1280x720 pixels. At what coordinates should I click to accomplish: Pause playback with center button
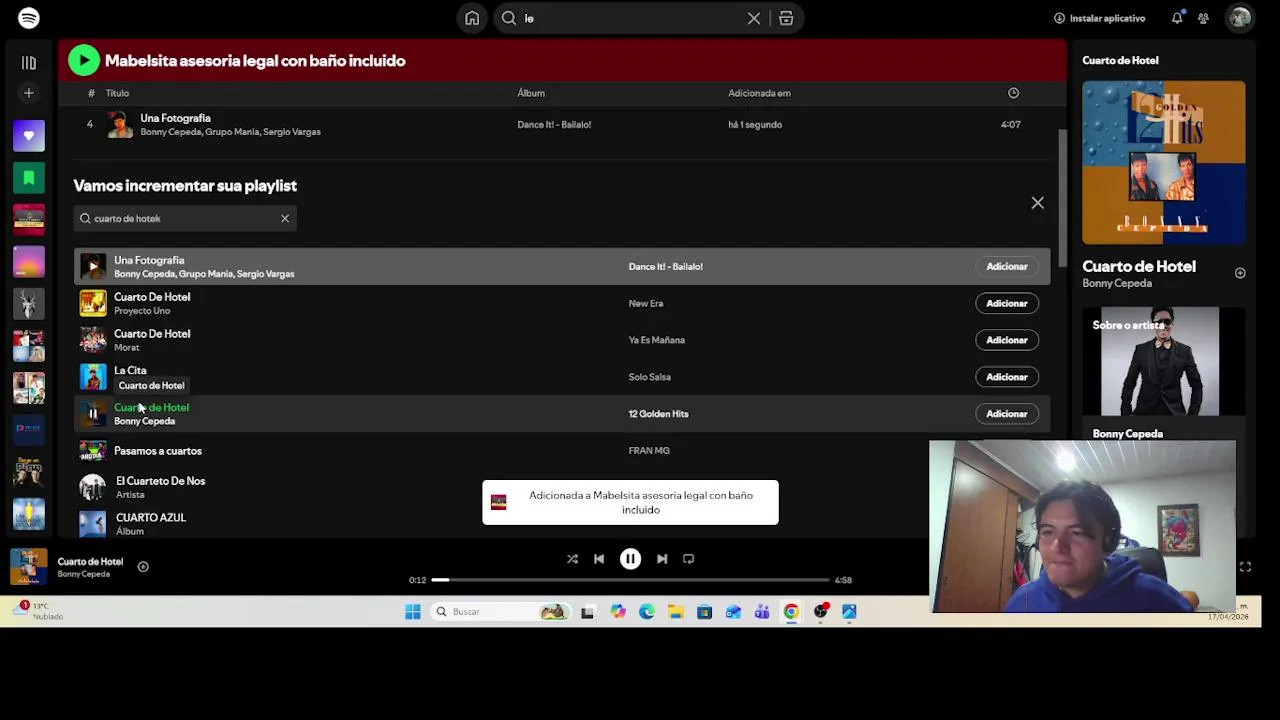[630, 559]
